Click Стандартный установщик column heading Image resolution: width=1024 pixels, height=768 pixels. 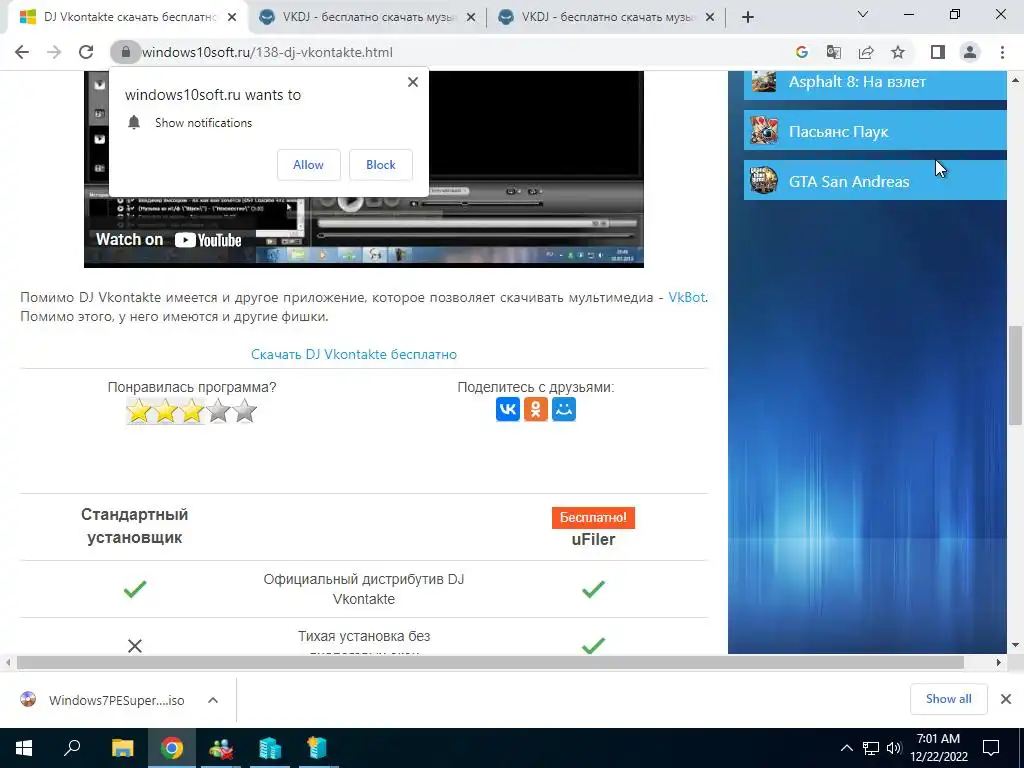[135, 526]
